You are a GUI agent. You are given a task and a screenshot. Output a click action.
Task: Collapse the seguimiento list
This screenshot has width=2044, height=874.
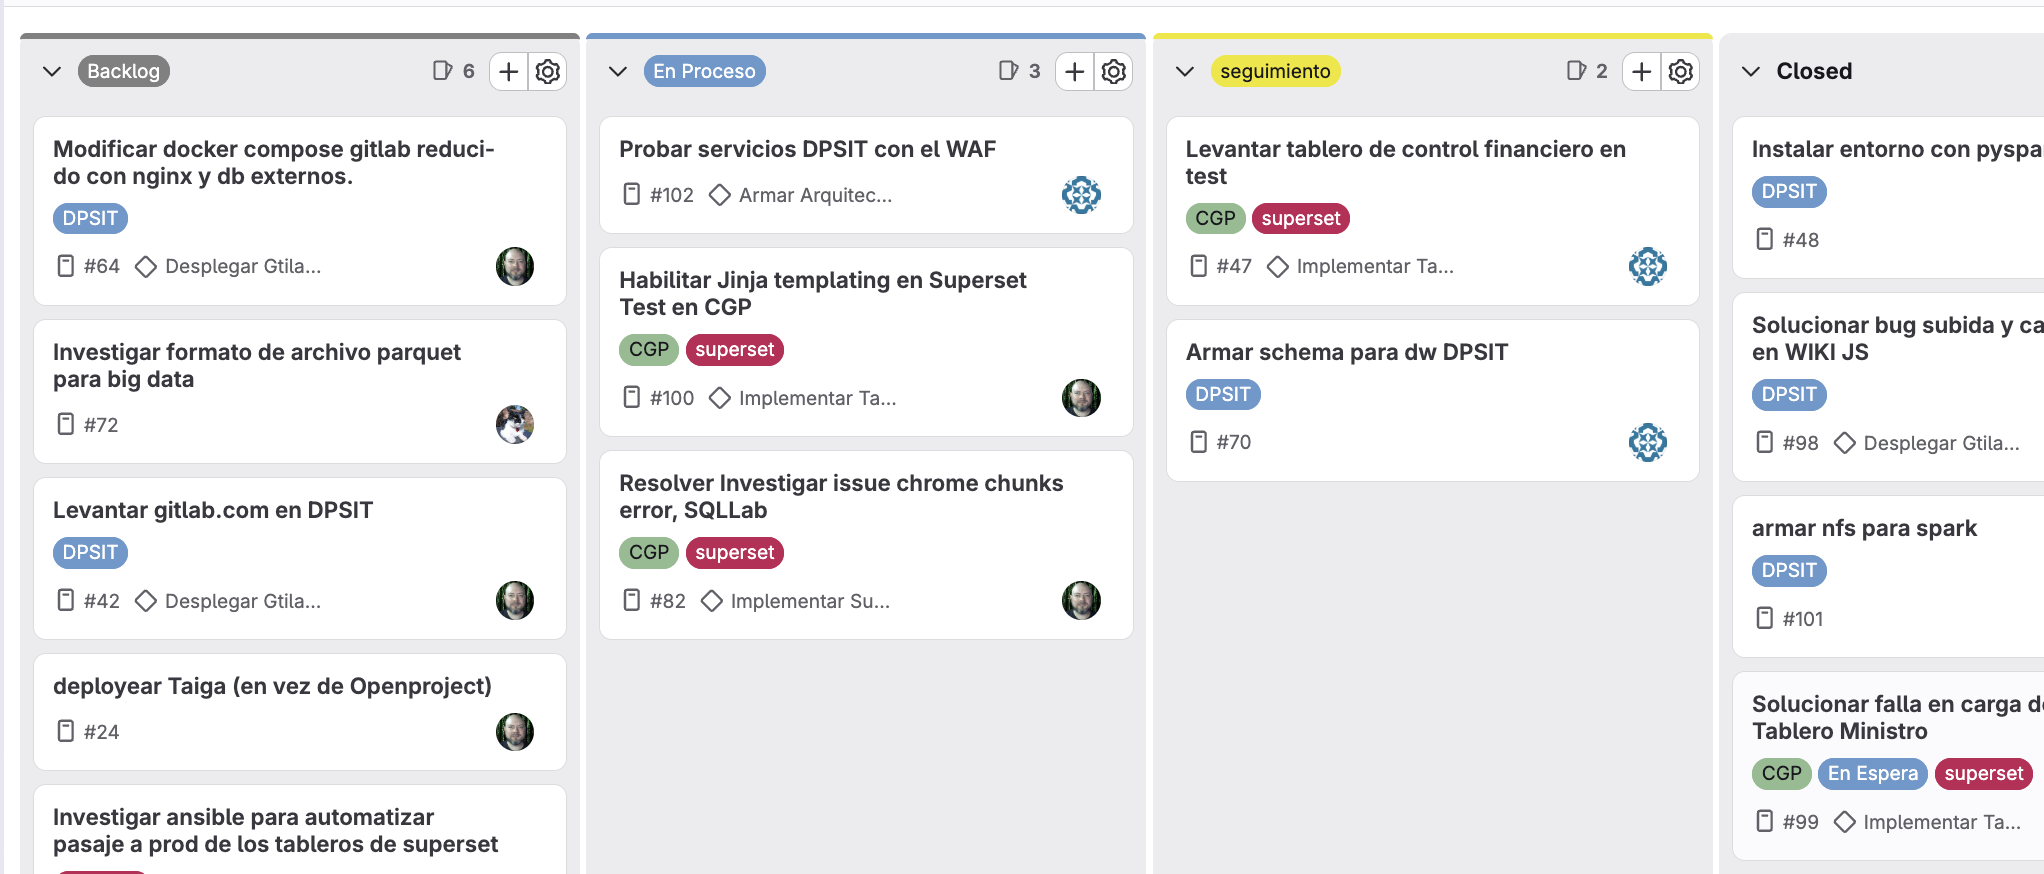(x=1185, y=72)
